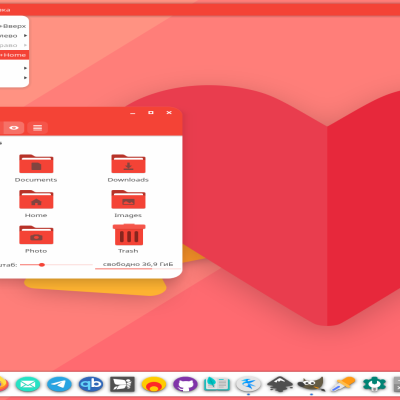Viewport: 400px width, 400px height.
Task: Open the Documents folder icon
Action: pos(36,164)
